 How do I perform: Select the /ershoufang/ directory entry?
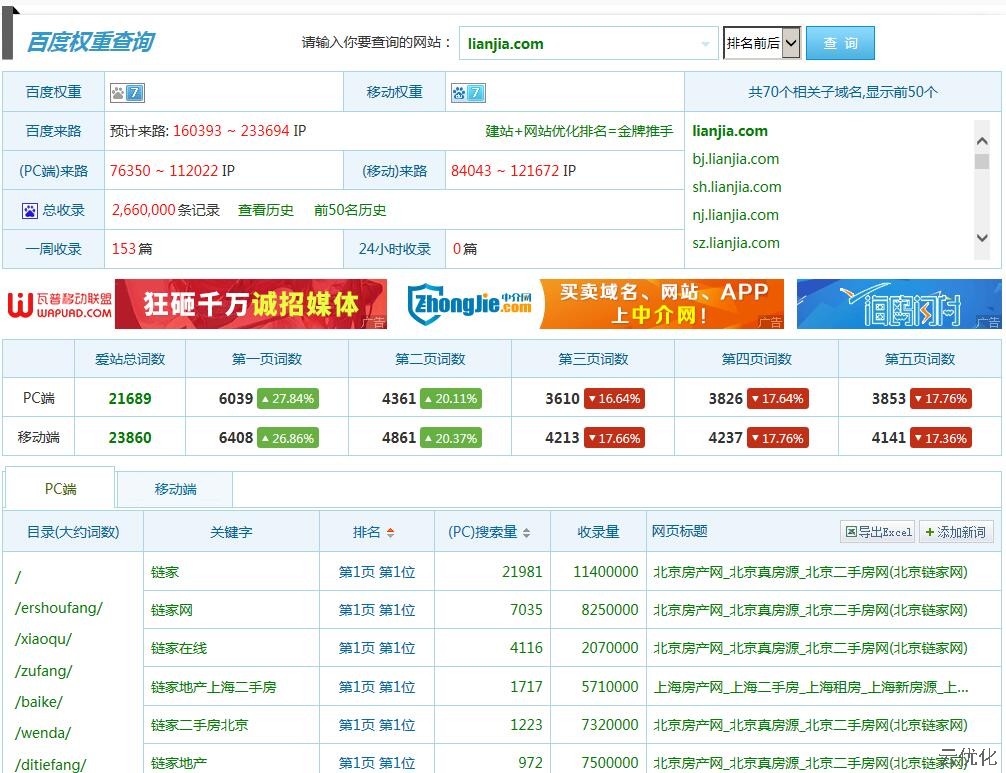tap(59, 608)
